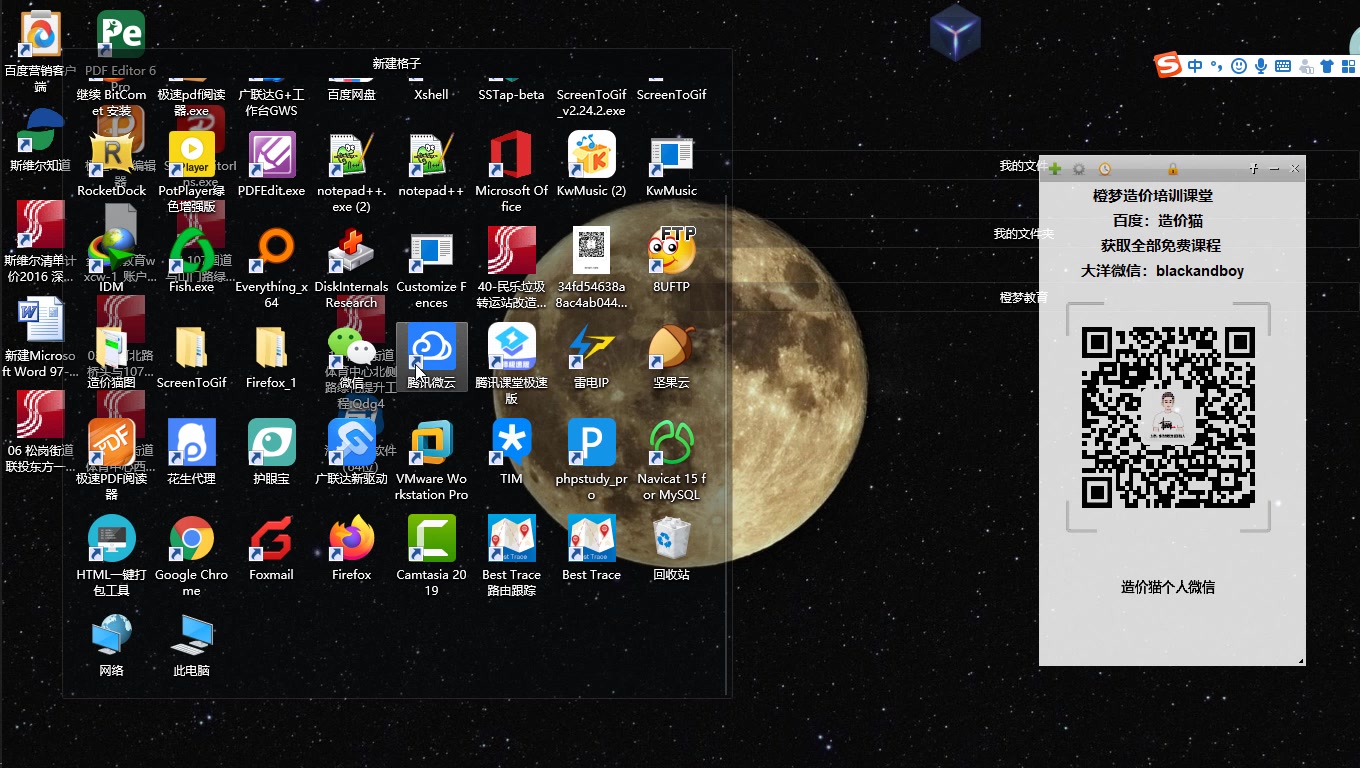This screenshot has width=1360, height=768.
Task: Launch Navicat 15 for MySQL
Action: 672,460
